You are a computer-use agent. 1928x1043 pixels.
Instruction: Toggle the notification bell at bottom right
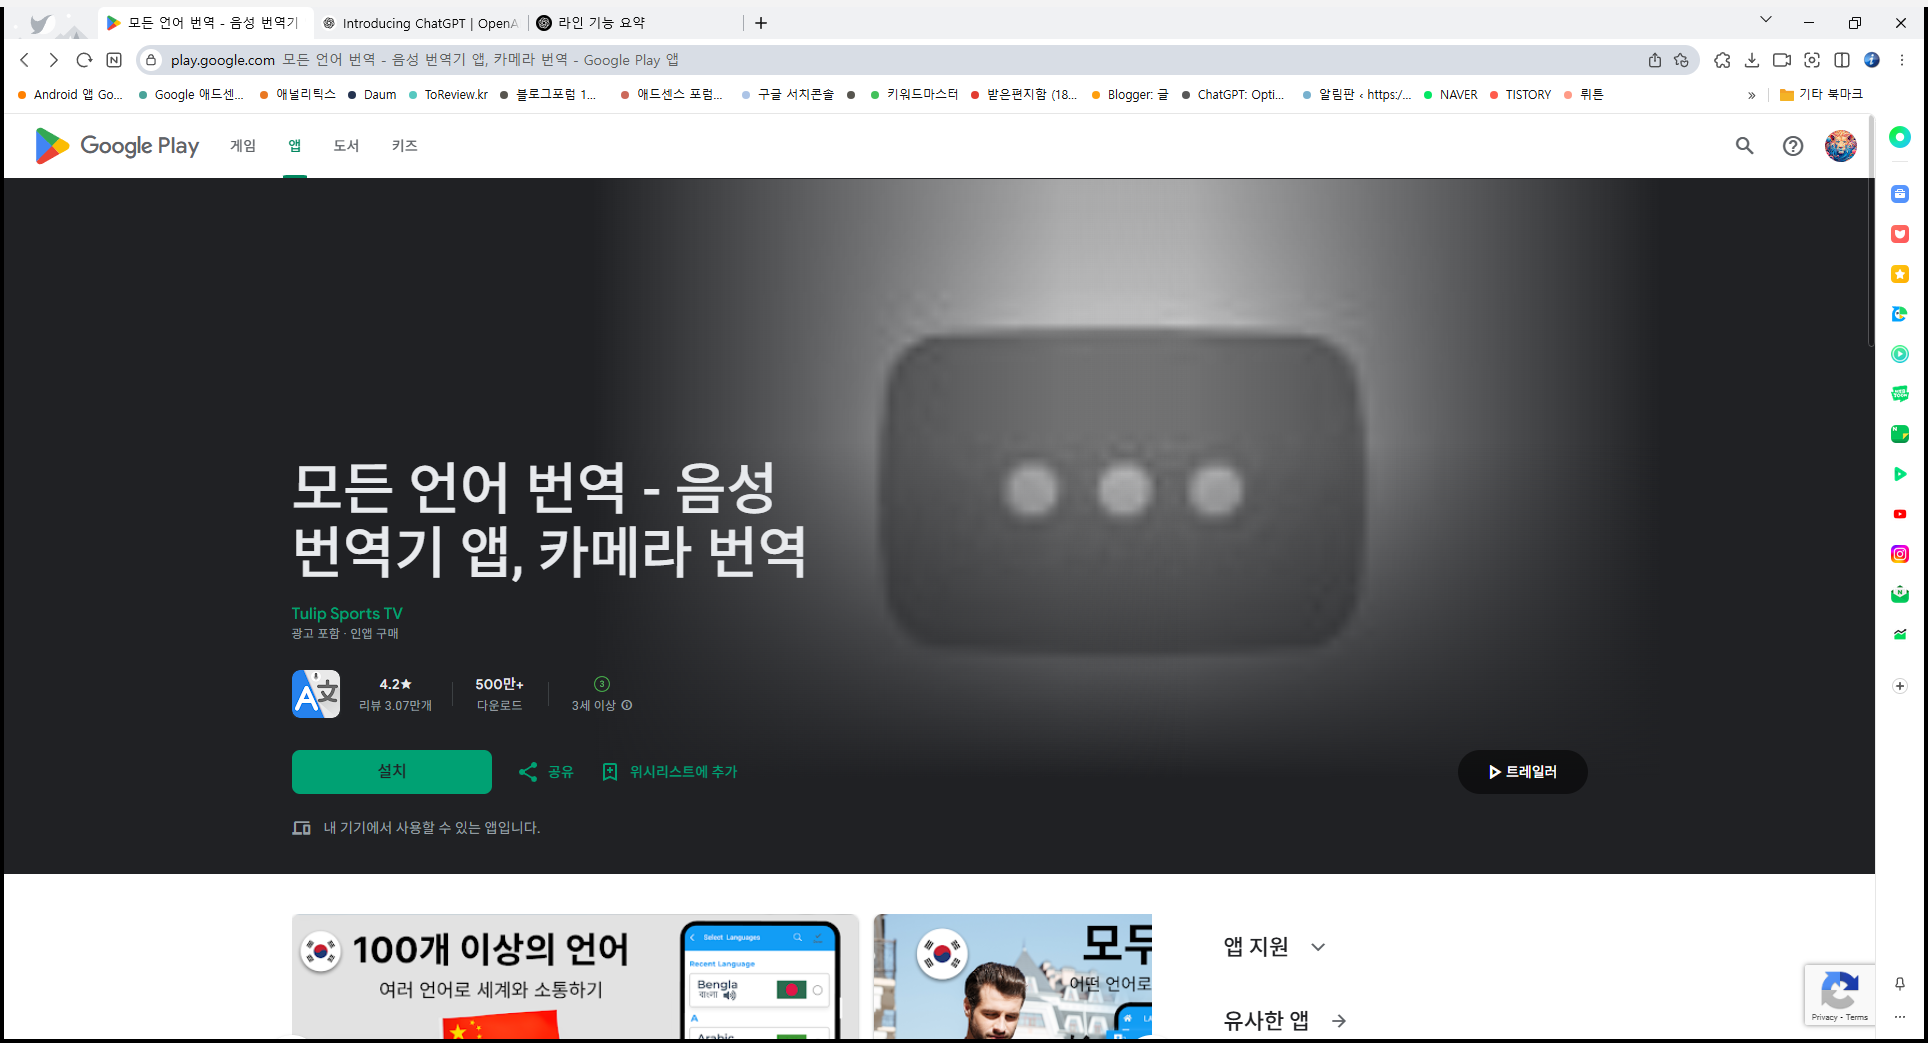[x=1899, y=985]
